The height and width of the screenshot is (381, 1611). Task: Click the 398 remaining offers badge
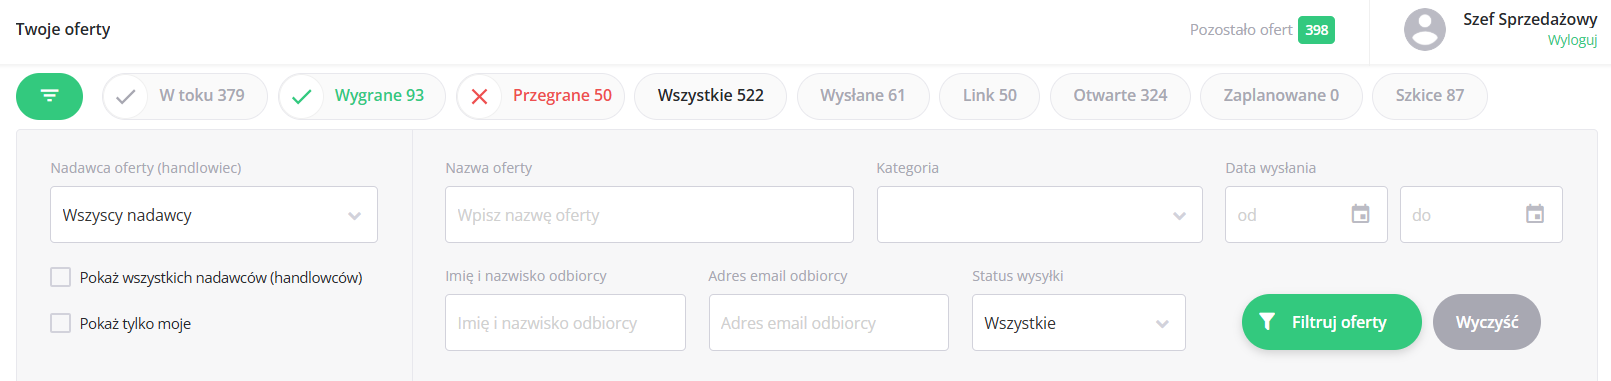tap(1316, 30)
